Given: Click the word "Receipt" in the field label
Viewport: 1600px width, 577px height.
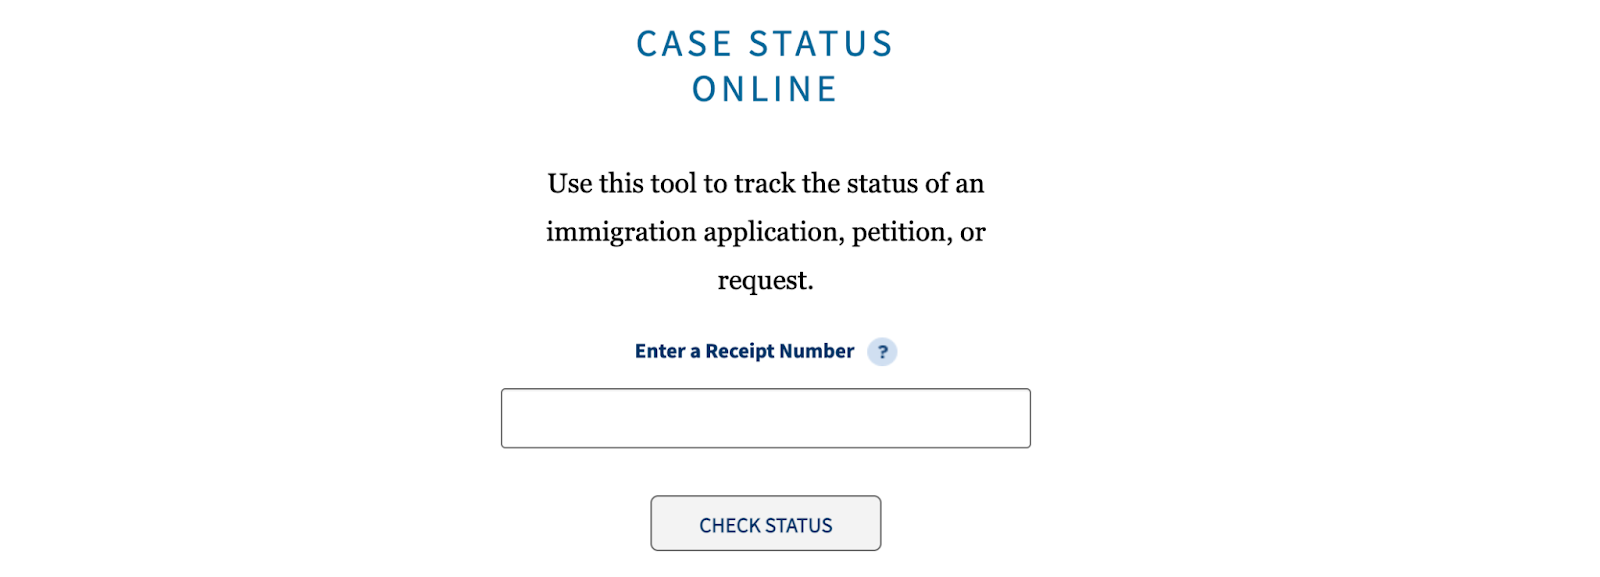Looking at the screenshot, I should point(739,351).
